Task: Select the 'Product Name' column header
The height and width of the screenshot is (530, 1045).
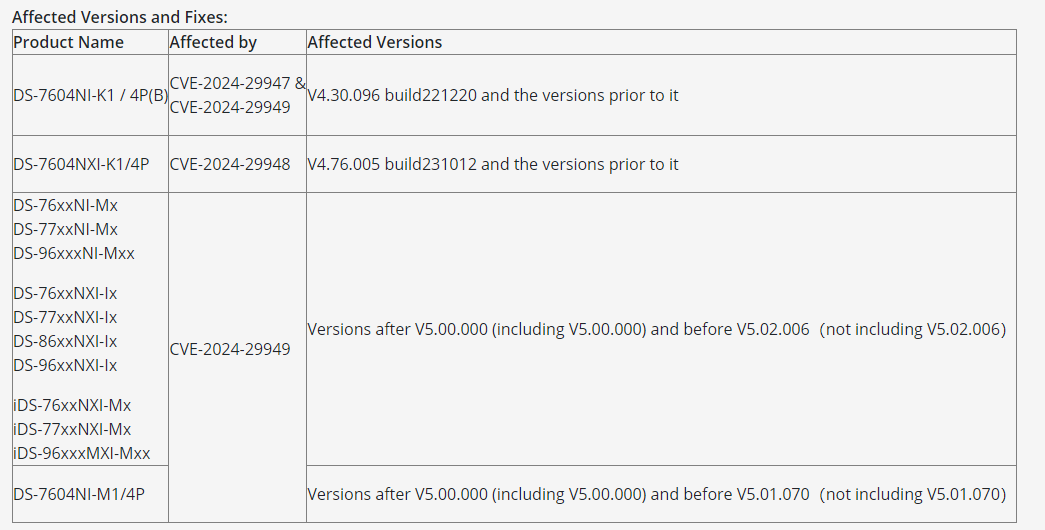Action: (69, 42)
